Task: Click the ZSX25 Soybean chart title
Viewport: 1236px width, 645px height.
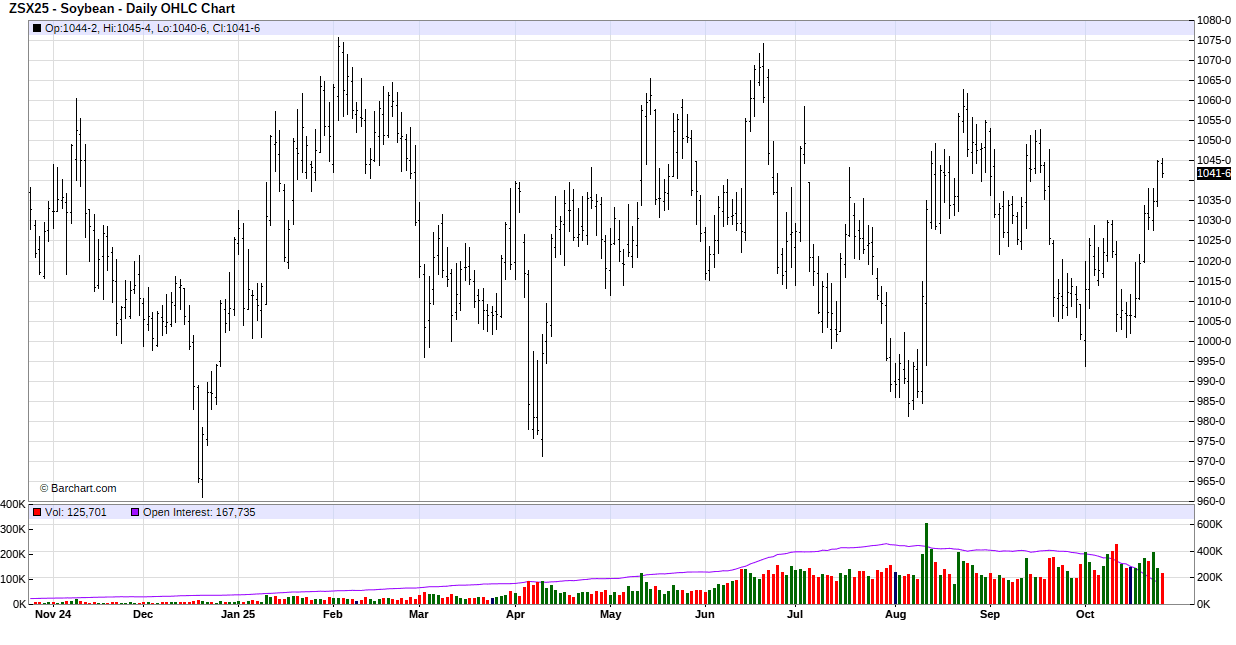Action: [122, 9]
